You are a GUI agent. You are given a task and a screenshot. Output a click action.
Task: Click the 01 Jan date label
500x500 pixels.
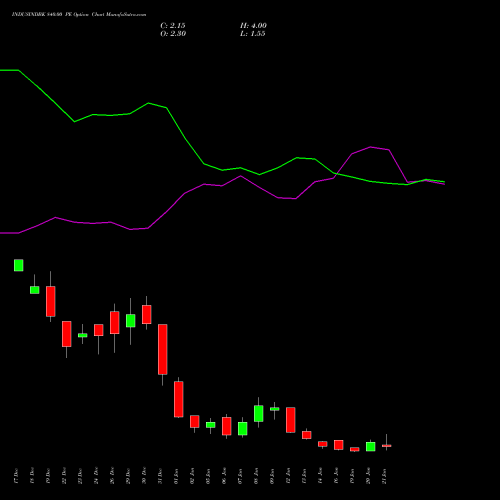click(x=177, y=476)
